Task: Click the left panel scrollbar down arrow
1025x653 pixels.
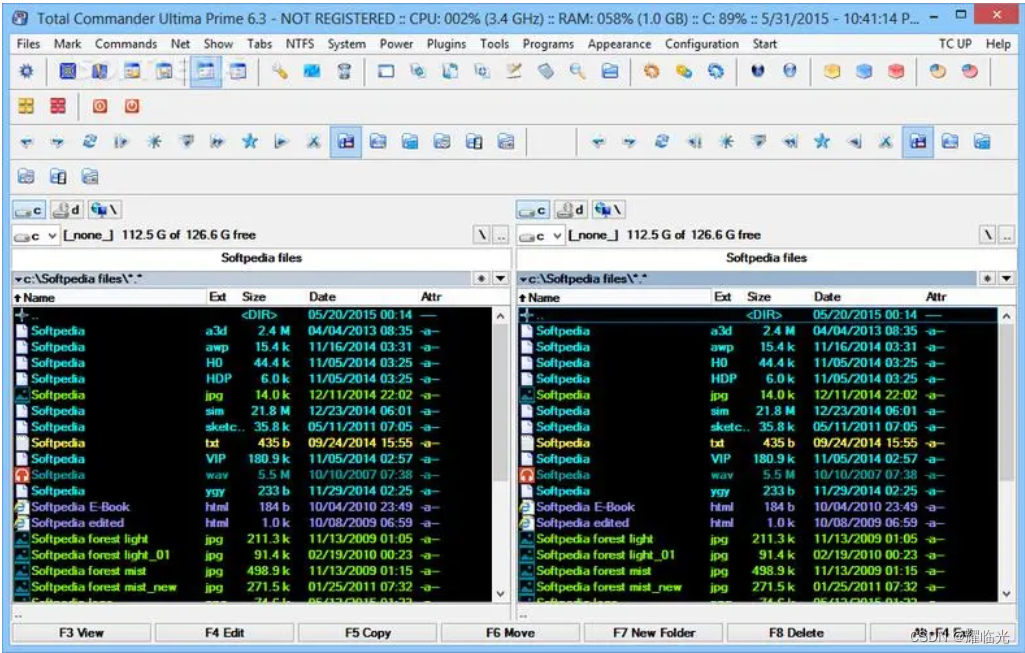Action: [500, 594]
